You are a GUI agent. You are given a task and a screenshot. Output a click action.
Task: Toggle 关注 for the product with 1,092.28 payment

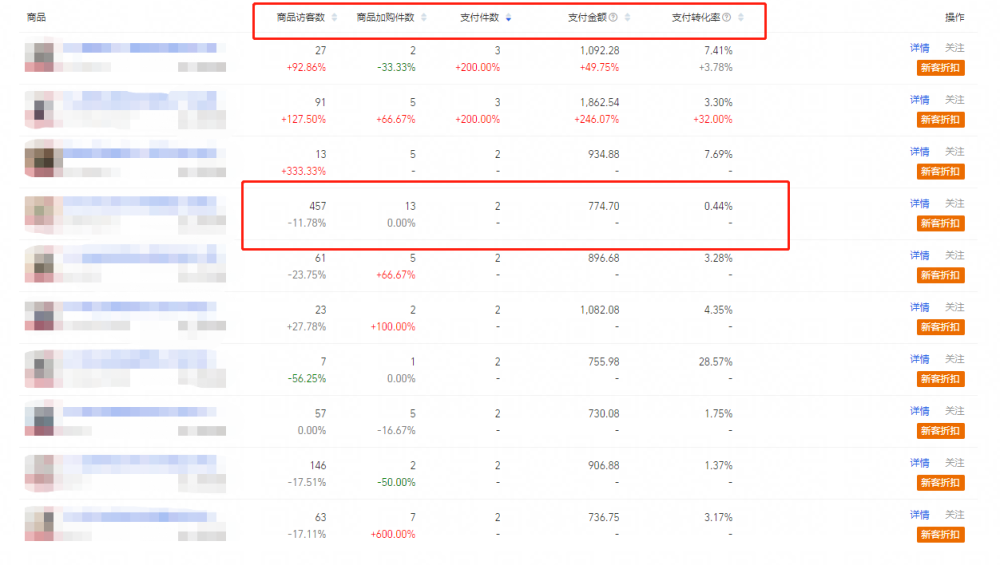(955, 48)
